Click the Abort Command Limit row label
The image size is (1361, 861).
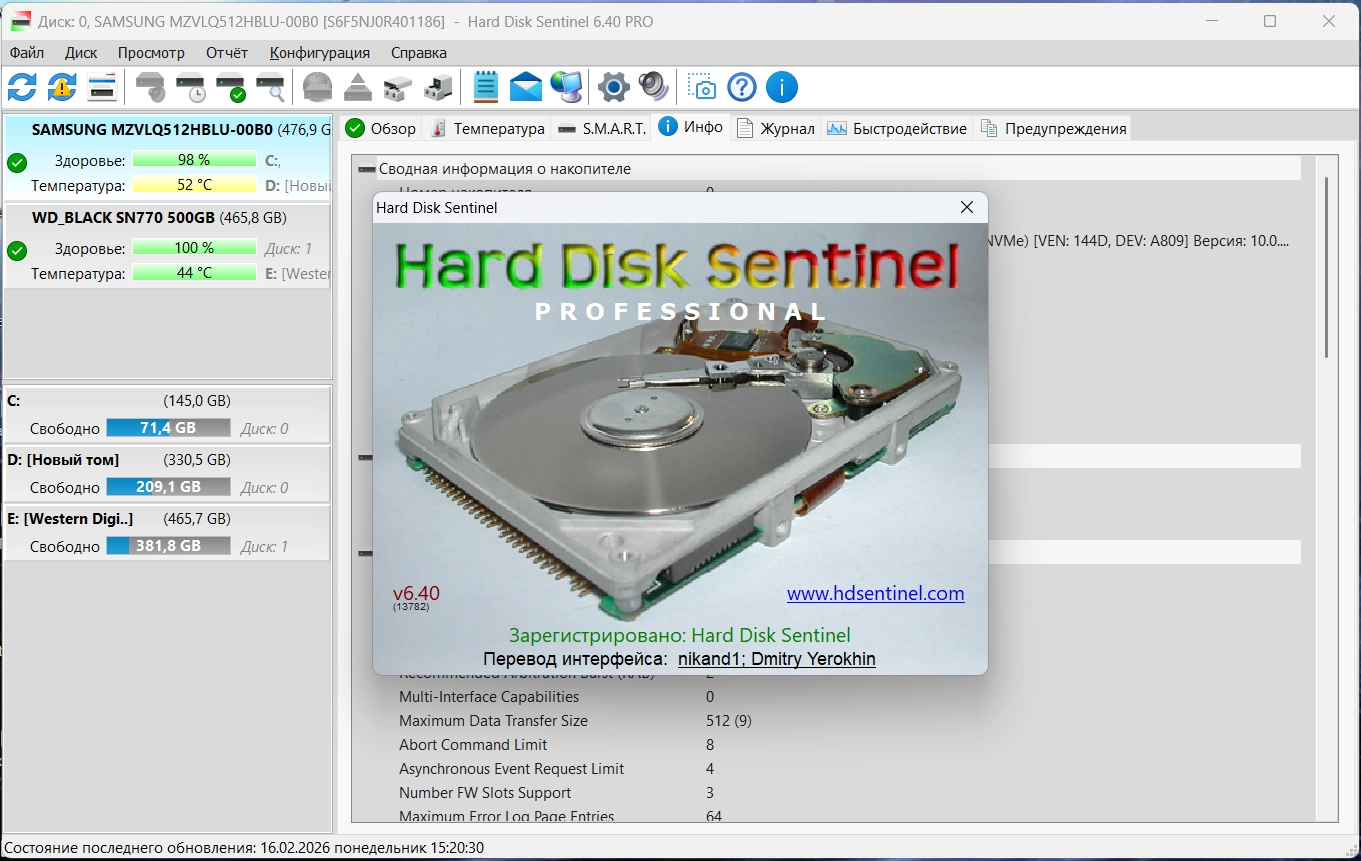(x=473, y=745)
